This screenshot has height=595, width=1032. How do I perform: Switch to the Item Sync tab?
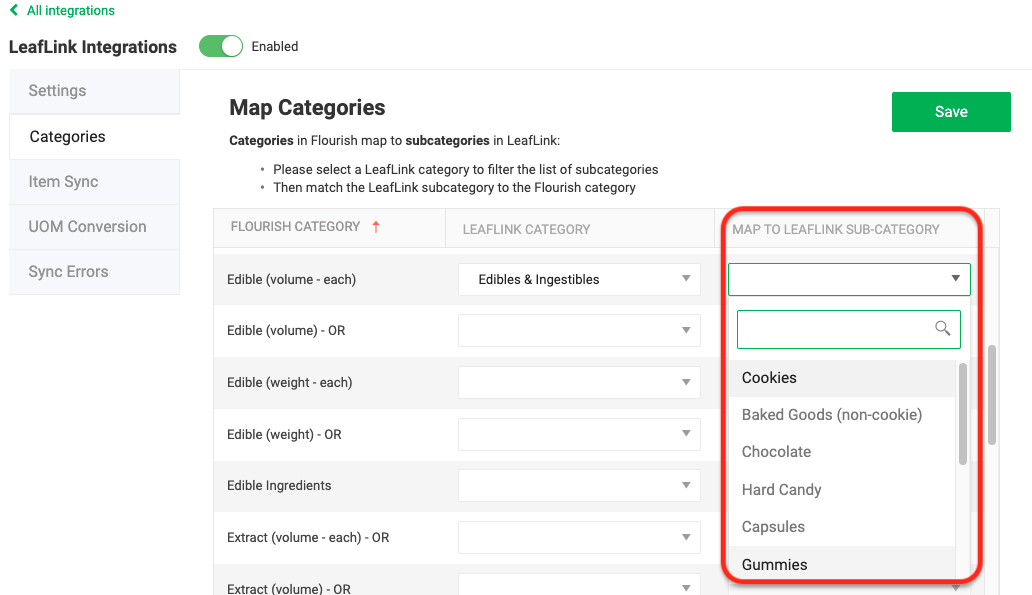point(94,182)
